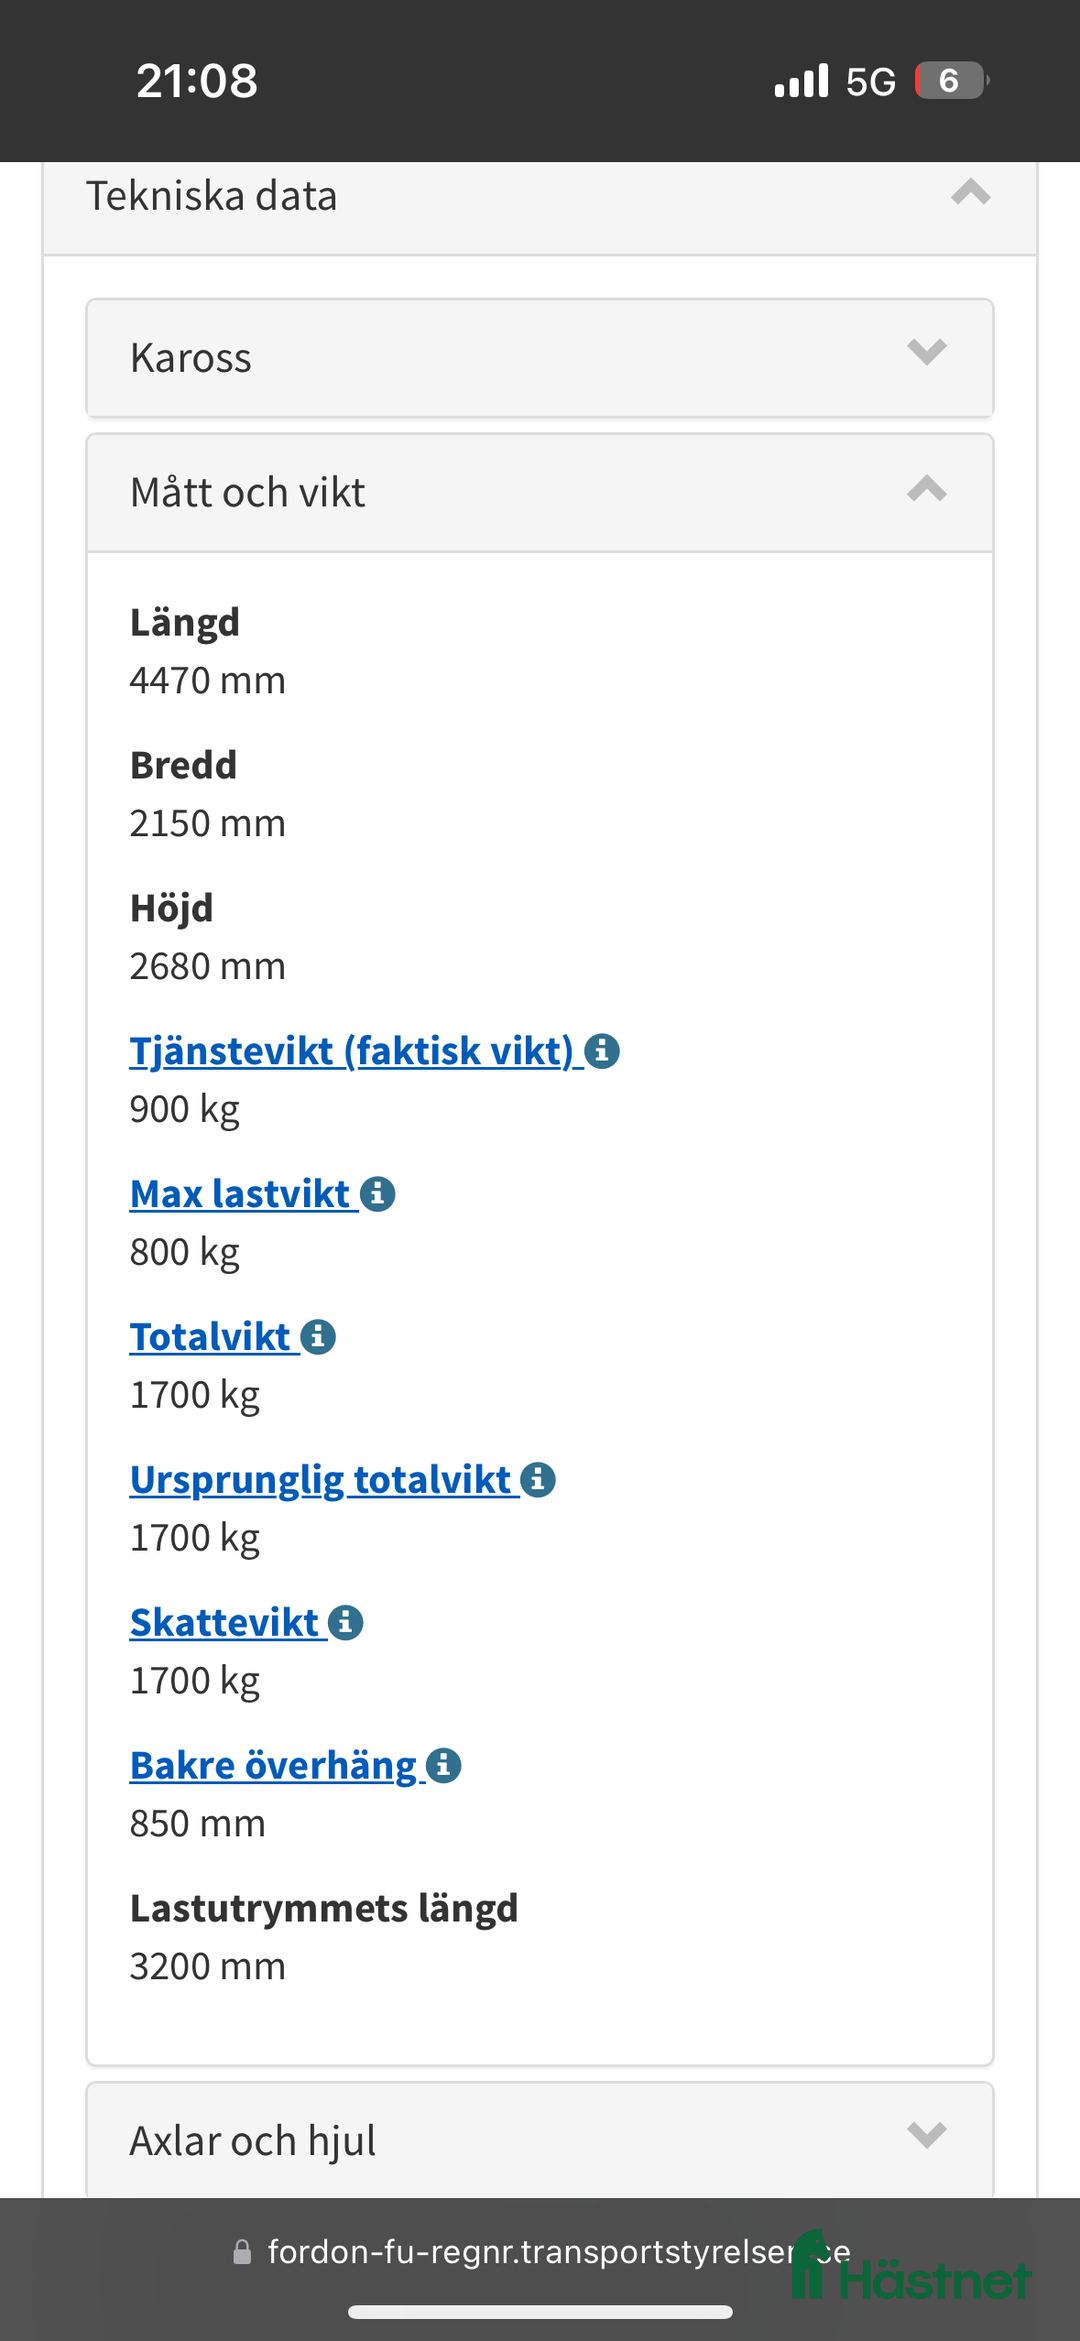
Task: Open the Totalvikt info icon
Action: tap(318, 1336)
